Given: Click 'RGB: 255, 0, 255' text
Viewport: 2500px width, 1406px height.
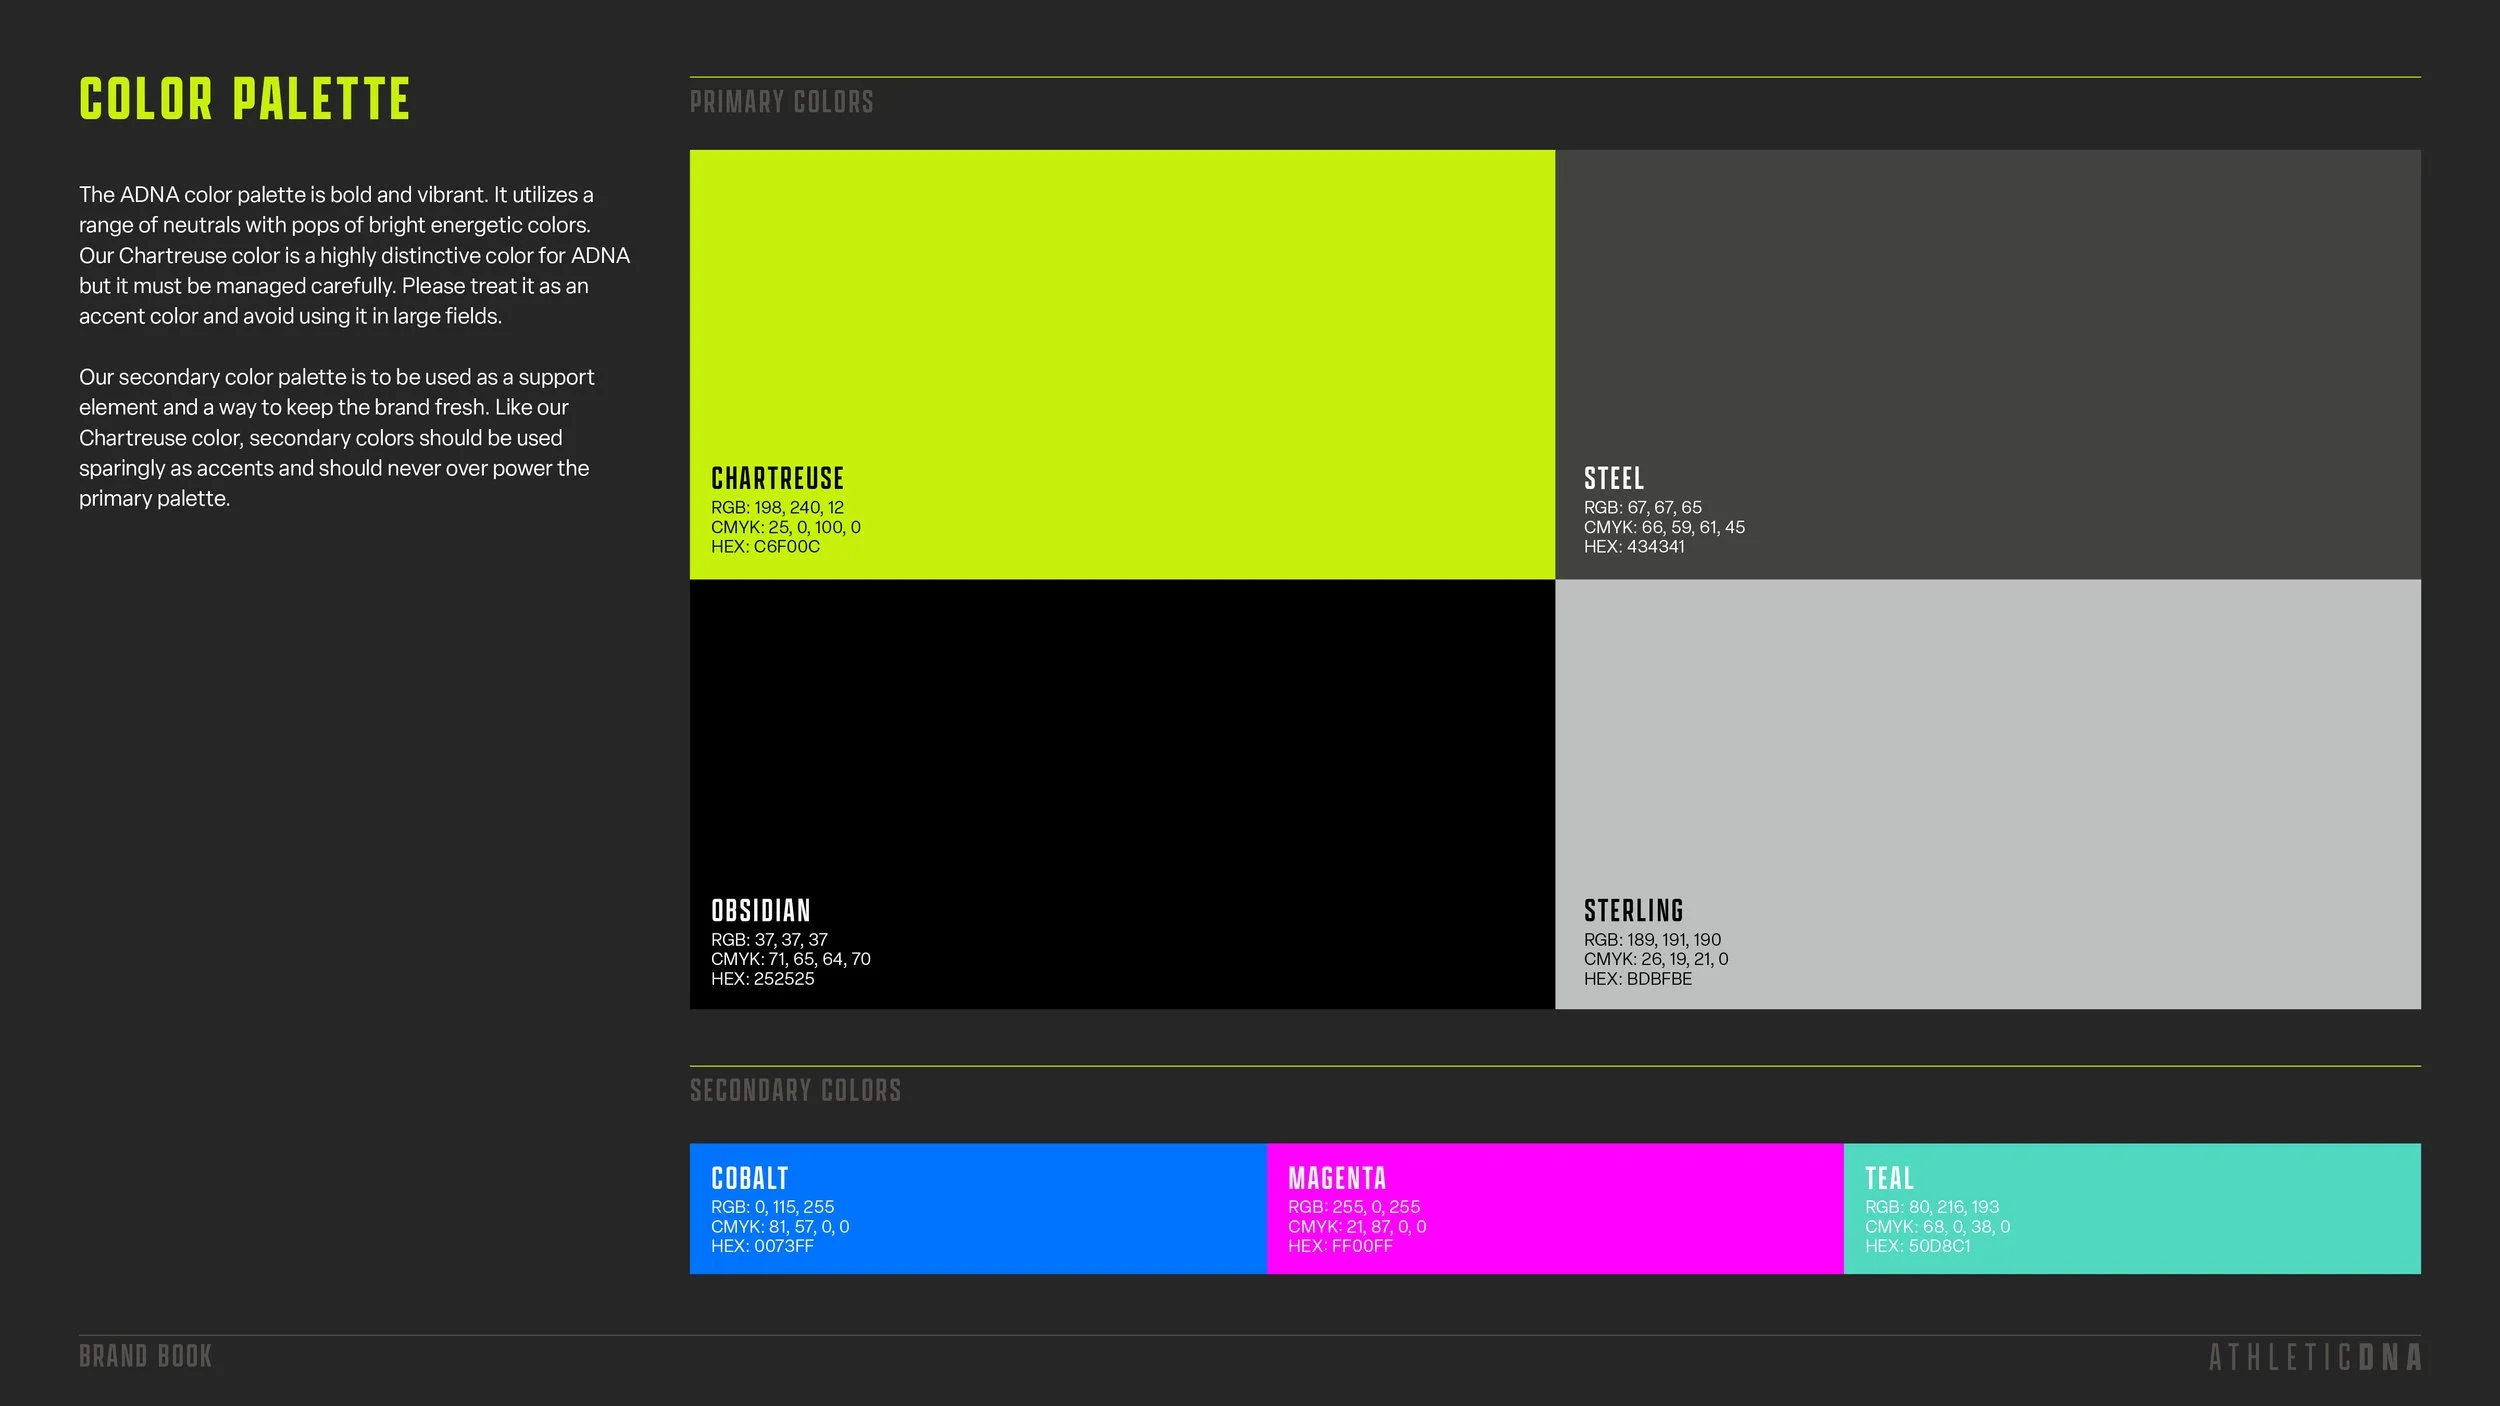Looking at the screenshot, I should pyautogui.click(x=1354, y=1207).
